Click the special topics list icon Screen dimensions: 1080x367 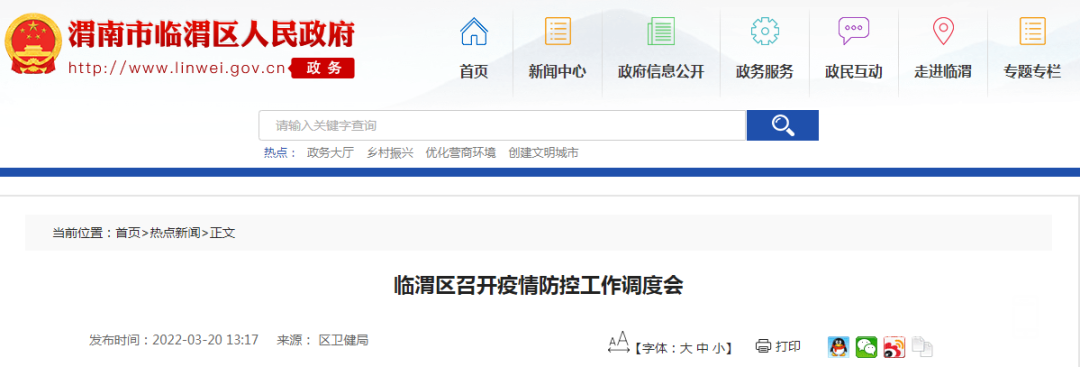pyautogui.click(x=1032, y=31)
